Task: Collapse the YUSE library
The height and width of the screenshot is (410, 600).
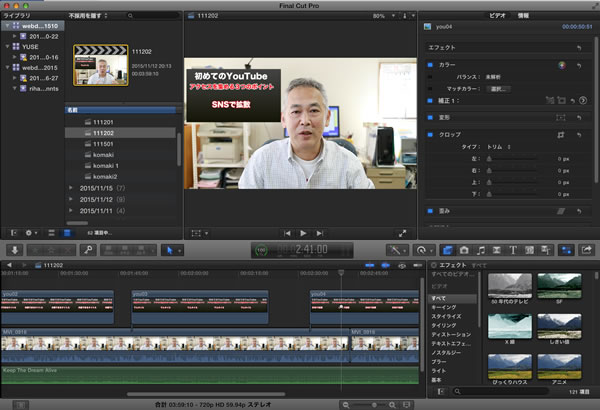Action: point(7,46)
